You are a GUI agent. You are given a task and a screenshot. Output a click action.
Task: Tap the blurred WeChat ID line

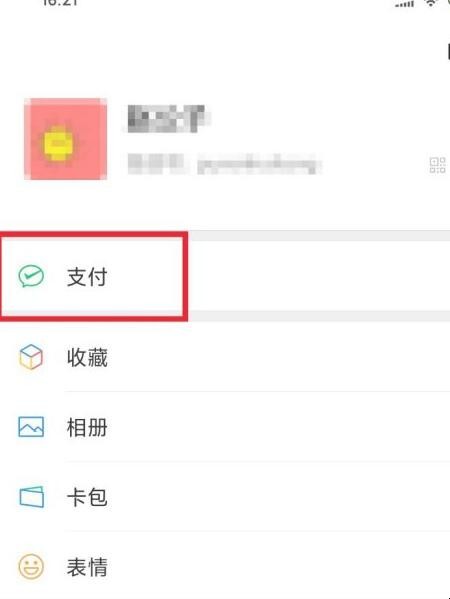click(224, 165)
